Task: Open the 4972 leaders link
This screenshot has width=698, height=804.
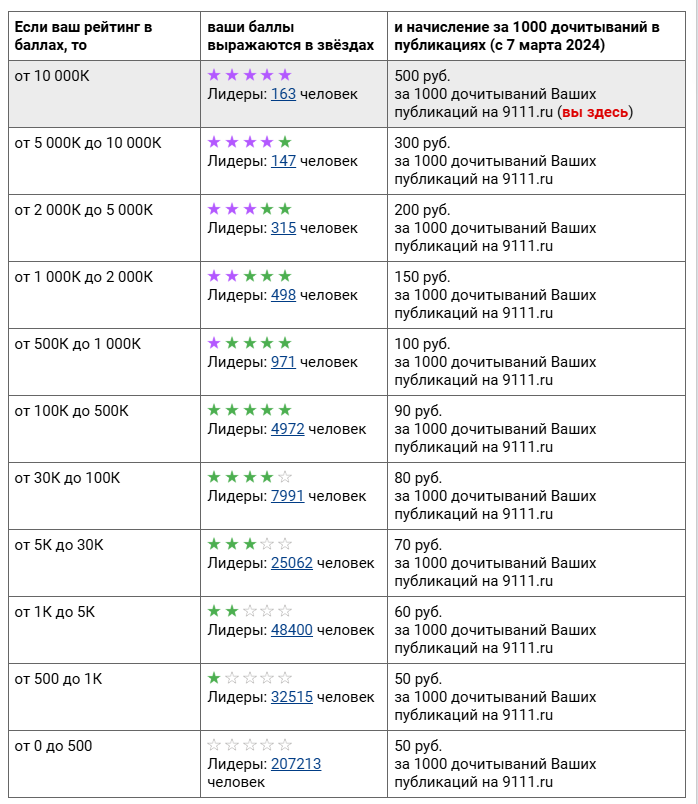Action: [287, 429]
